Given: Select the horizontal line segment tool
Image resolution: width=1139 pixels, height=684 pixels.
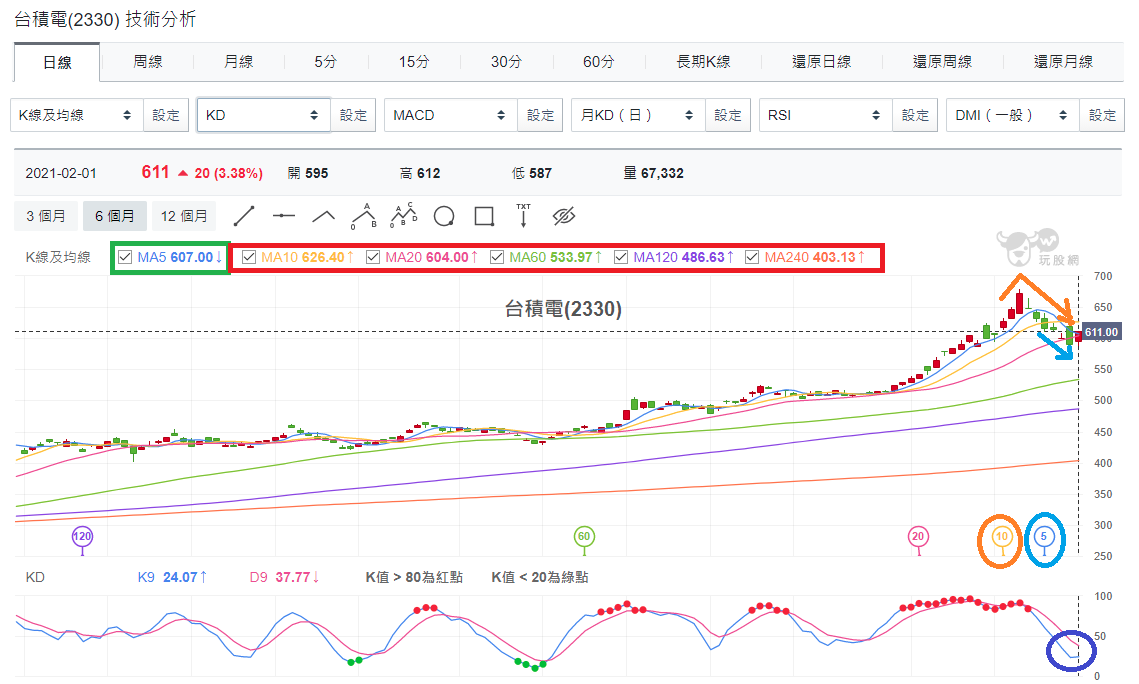Looking at the screenshot, I should pos(283,216).
